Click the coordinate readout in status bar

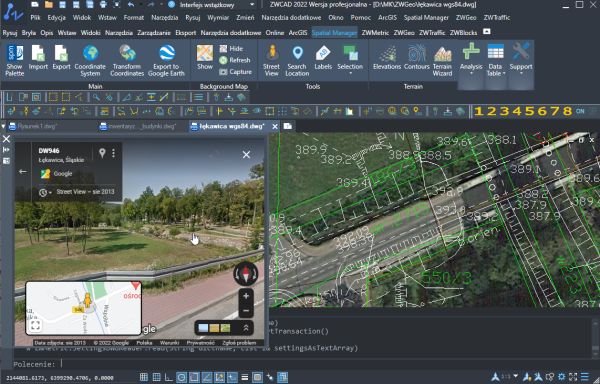pyautogui.click(x=60, y=378)
